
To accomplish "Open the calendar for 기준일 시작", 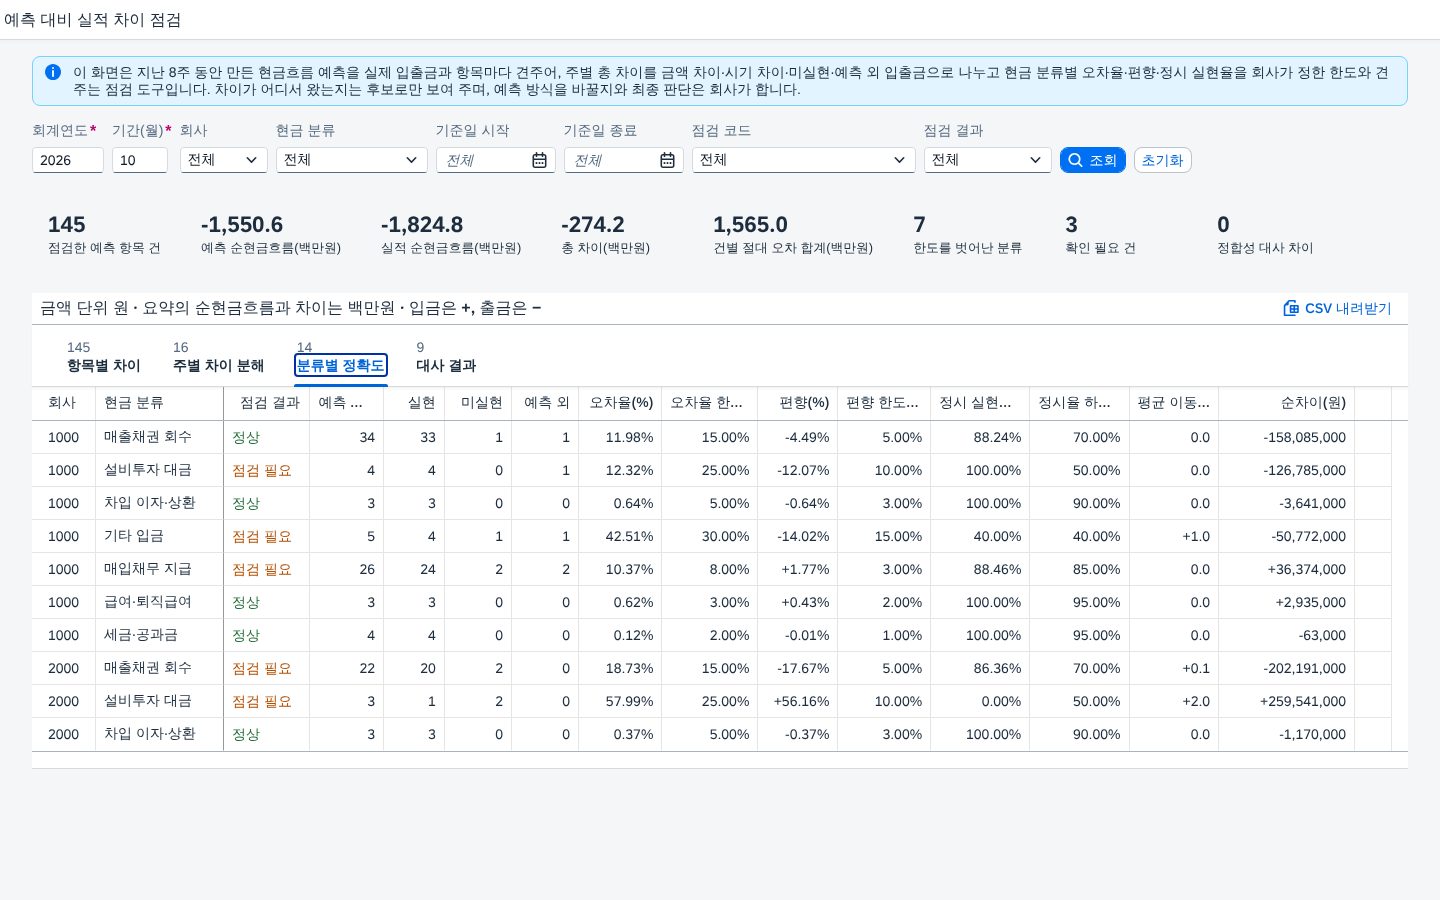I will (539, 160).
